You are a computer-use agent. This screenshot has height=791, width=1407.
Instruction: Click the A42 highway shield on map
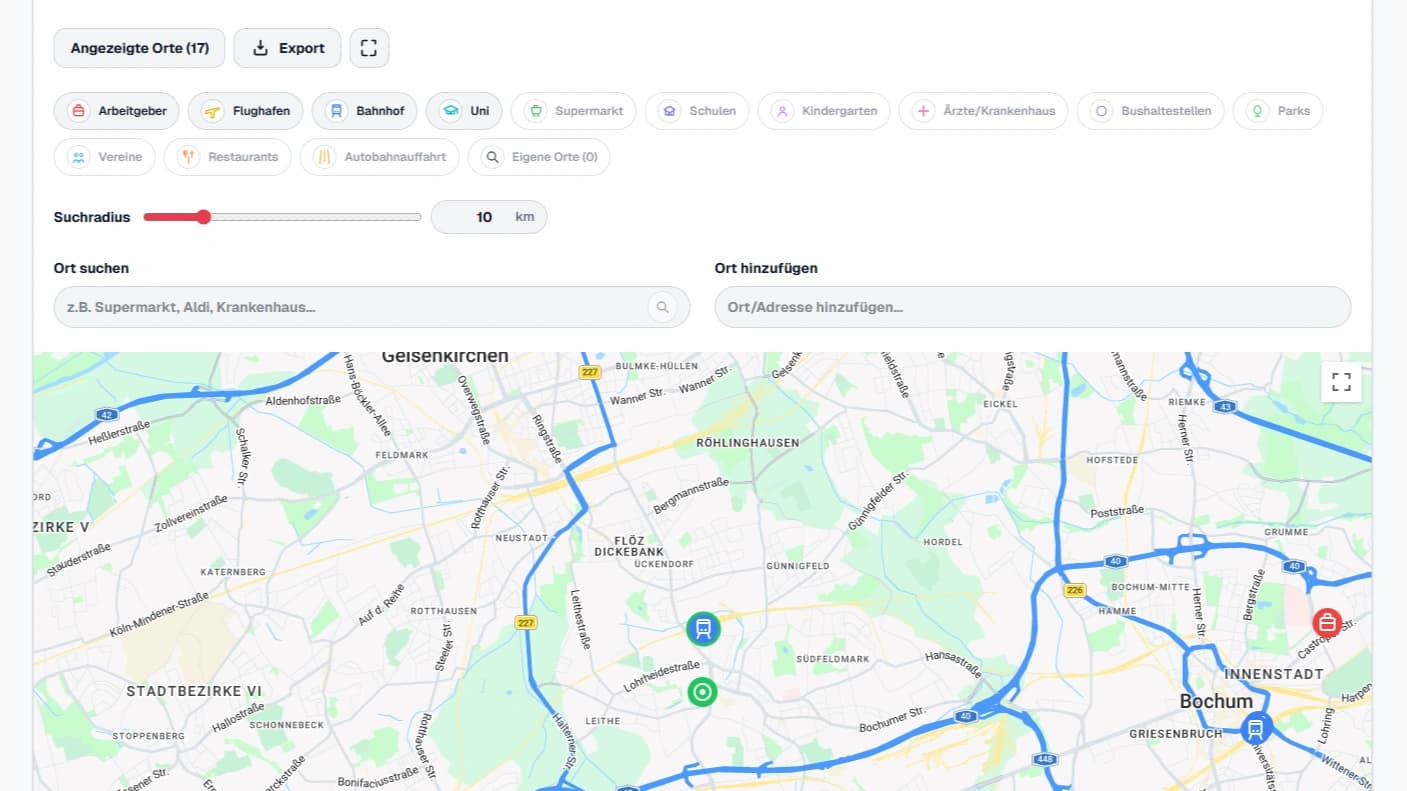coord(106,413)
